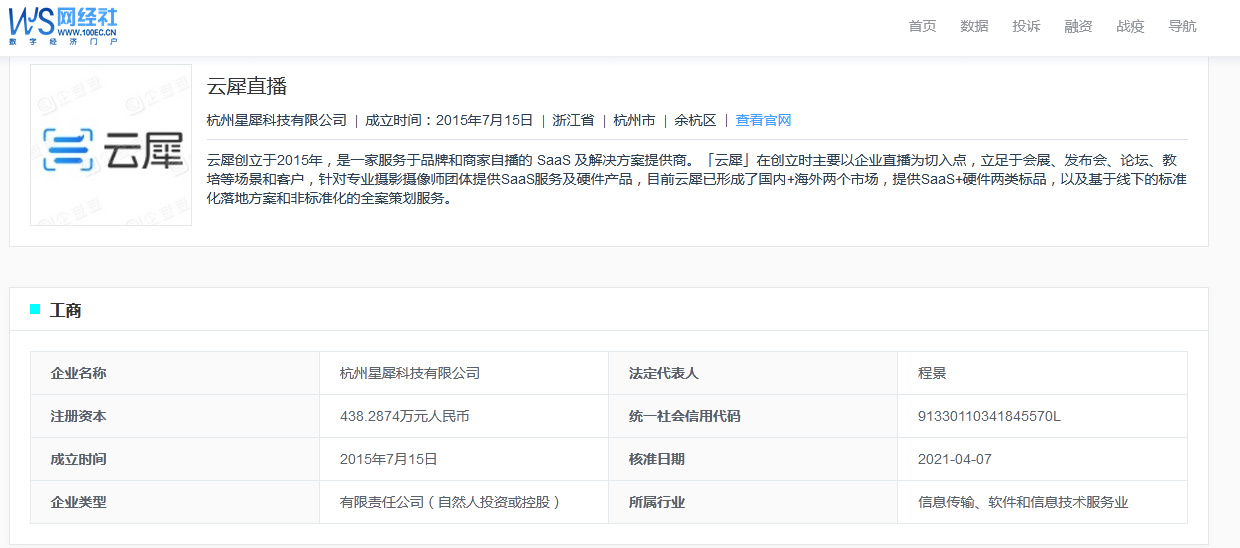
Task: Open the 数据 navigation item
Action: click(x=974, y=26)
